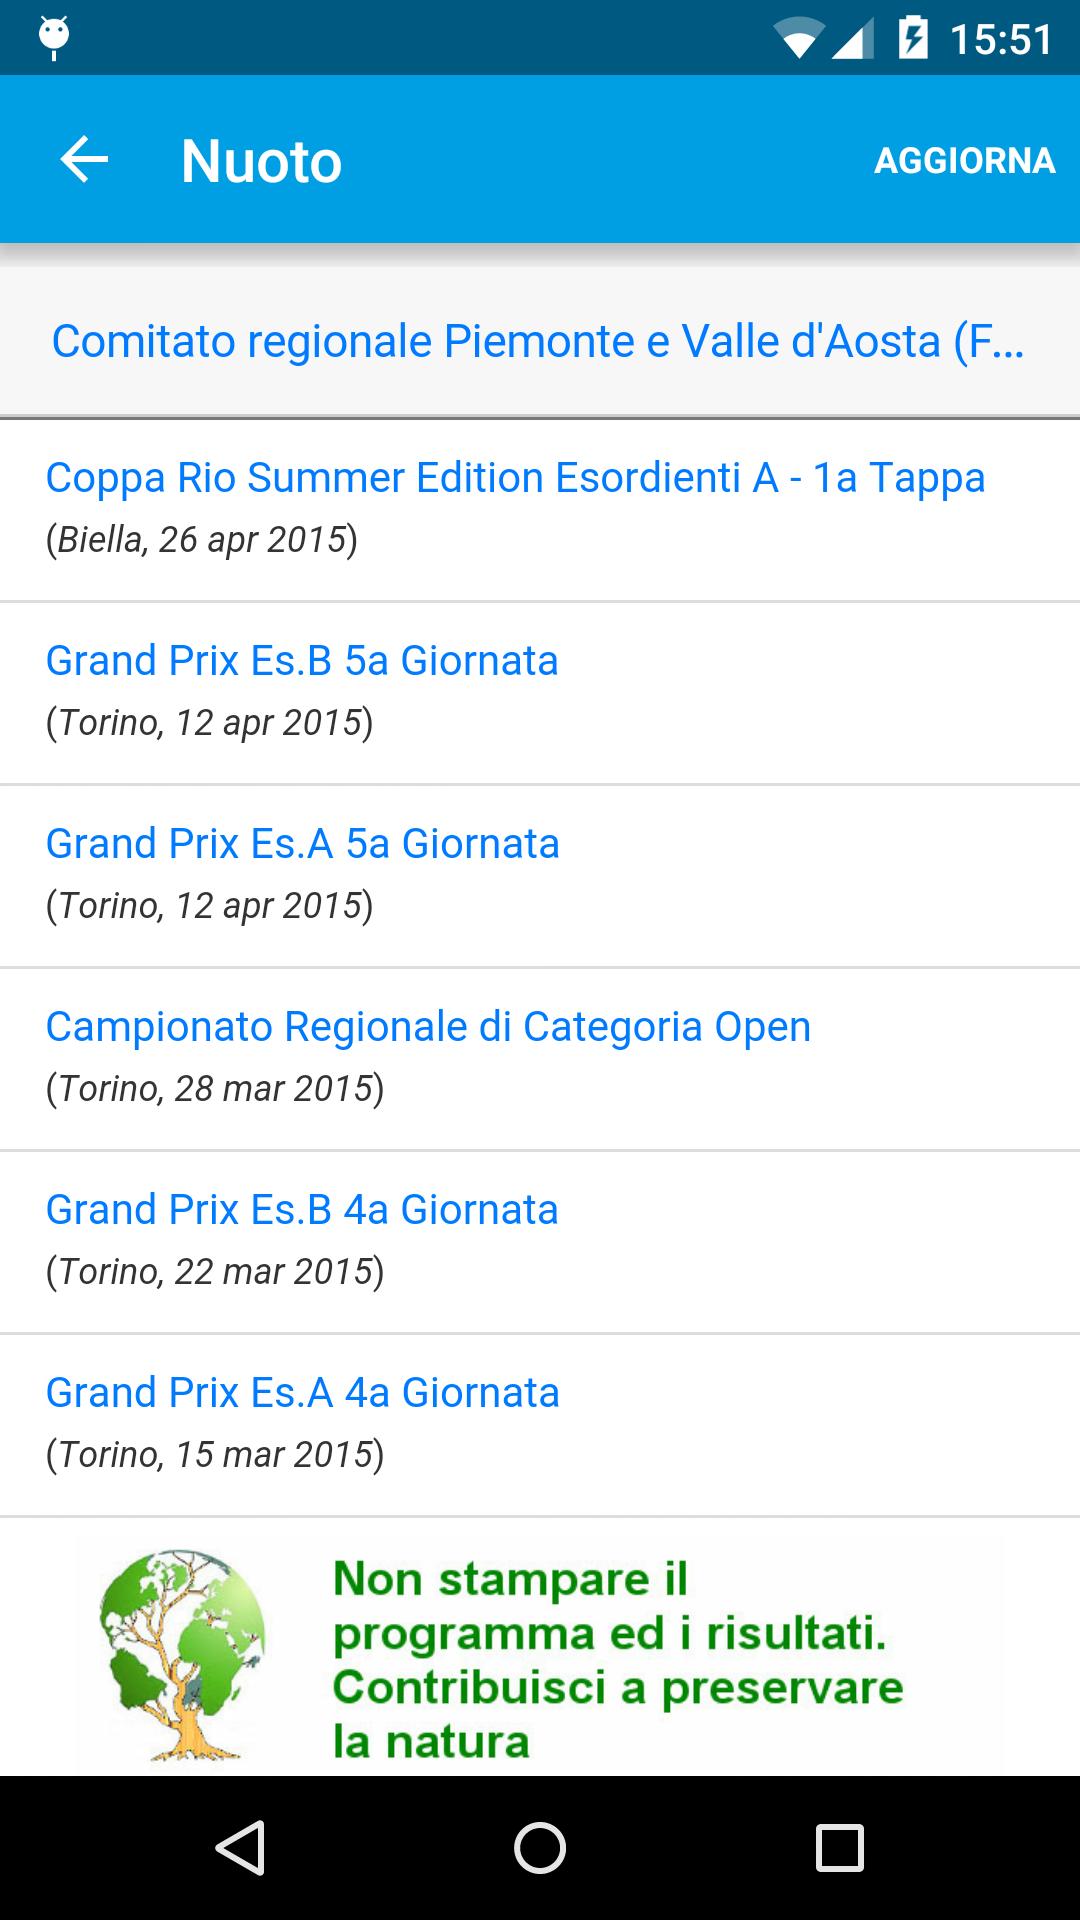Tap the Nuoto page title

pyautogui.click(x=261, y=161)
